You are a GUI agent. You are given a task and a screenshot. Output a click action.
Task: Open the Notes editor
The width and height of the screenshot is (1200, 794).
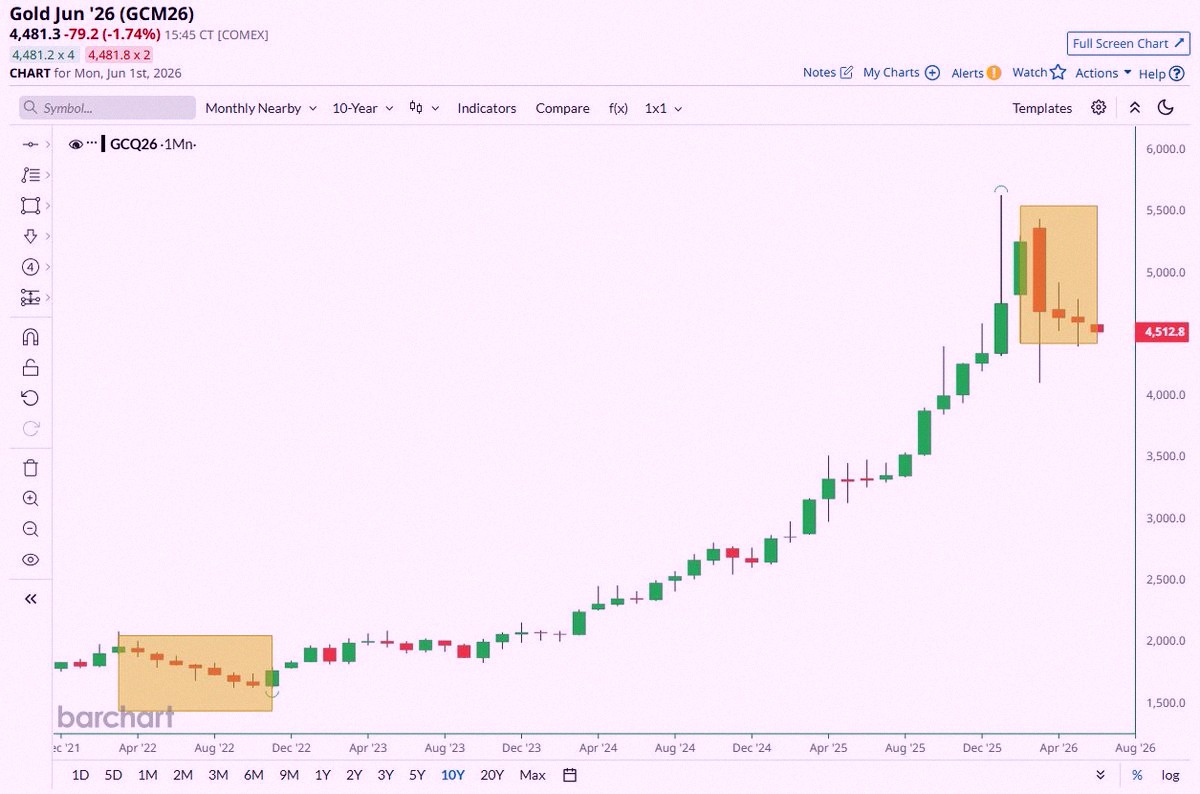coord(828,72)
